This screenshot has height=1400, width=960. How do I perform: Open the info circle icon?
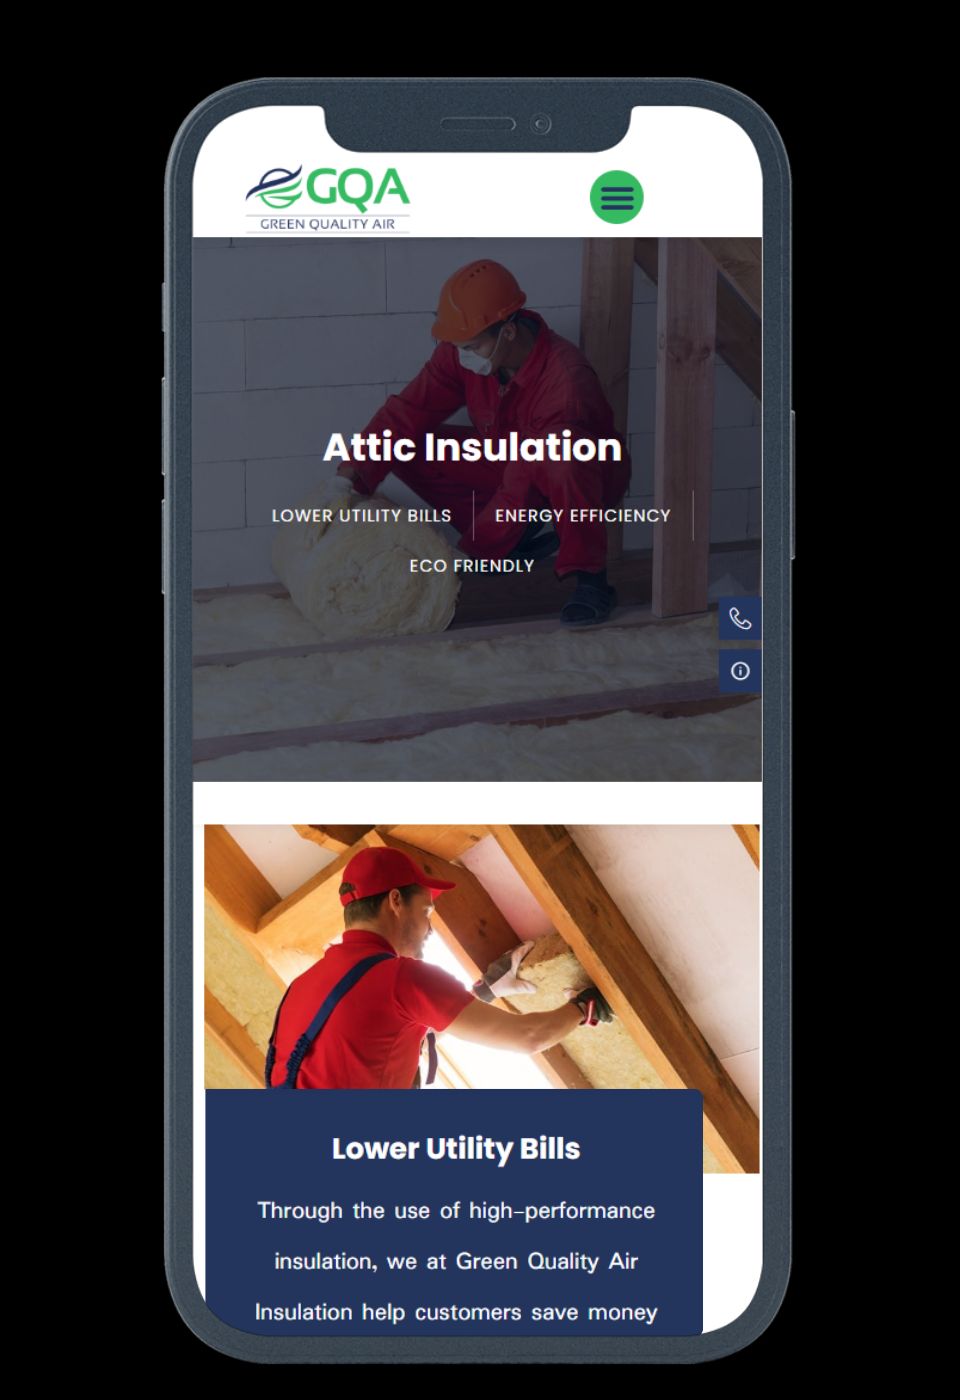point(740,671)
